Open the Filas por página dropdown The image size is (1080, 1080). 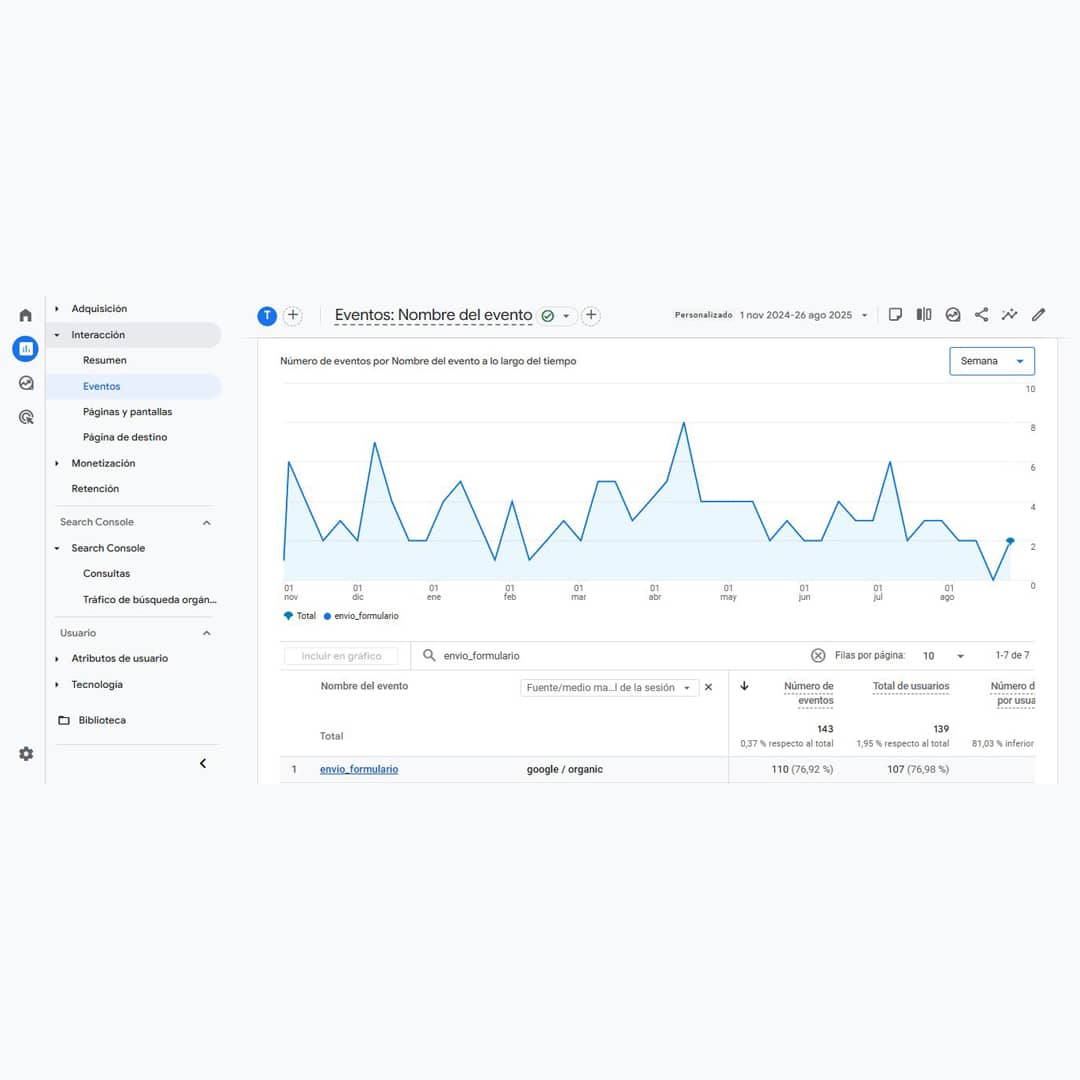point(944,656)
